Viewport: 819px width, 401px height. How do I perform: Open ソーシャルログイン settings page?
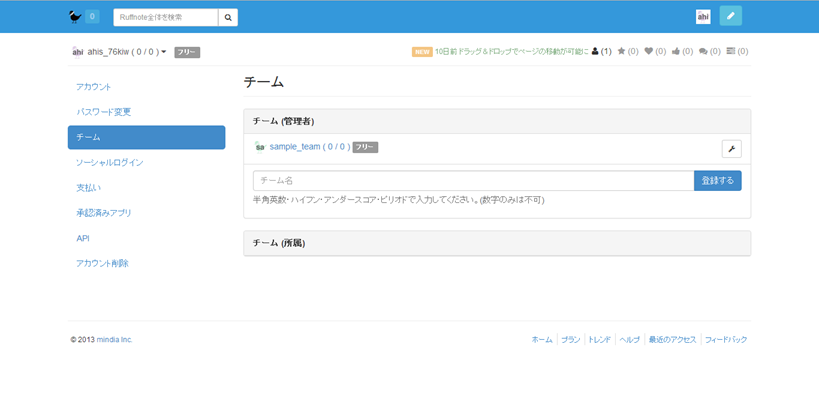coord(110,162)
